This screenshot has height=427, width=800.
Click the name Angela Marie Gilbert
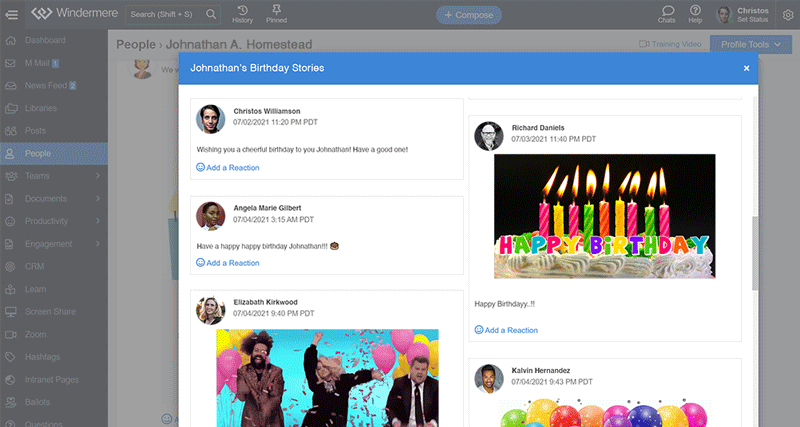tap(267, 208)
